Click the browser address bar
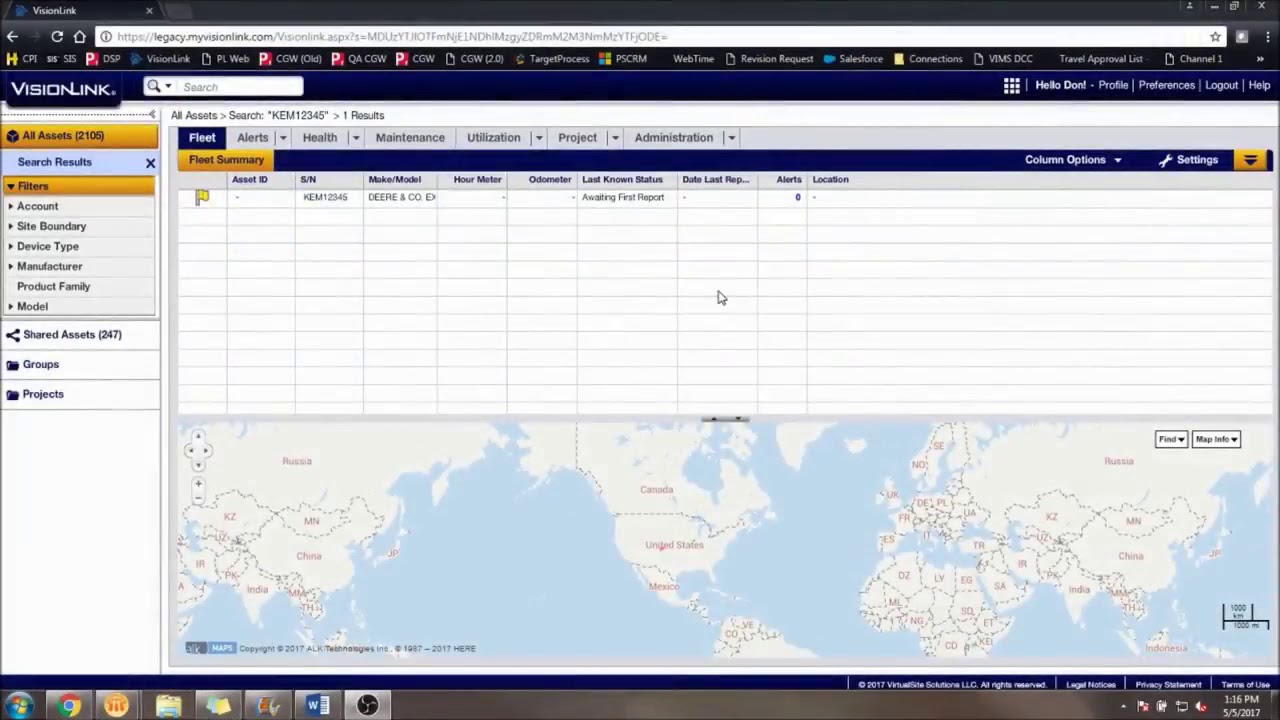The height and width of the screenshot is (720, 1280). click(x=650, y=37)
